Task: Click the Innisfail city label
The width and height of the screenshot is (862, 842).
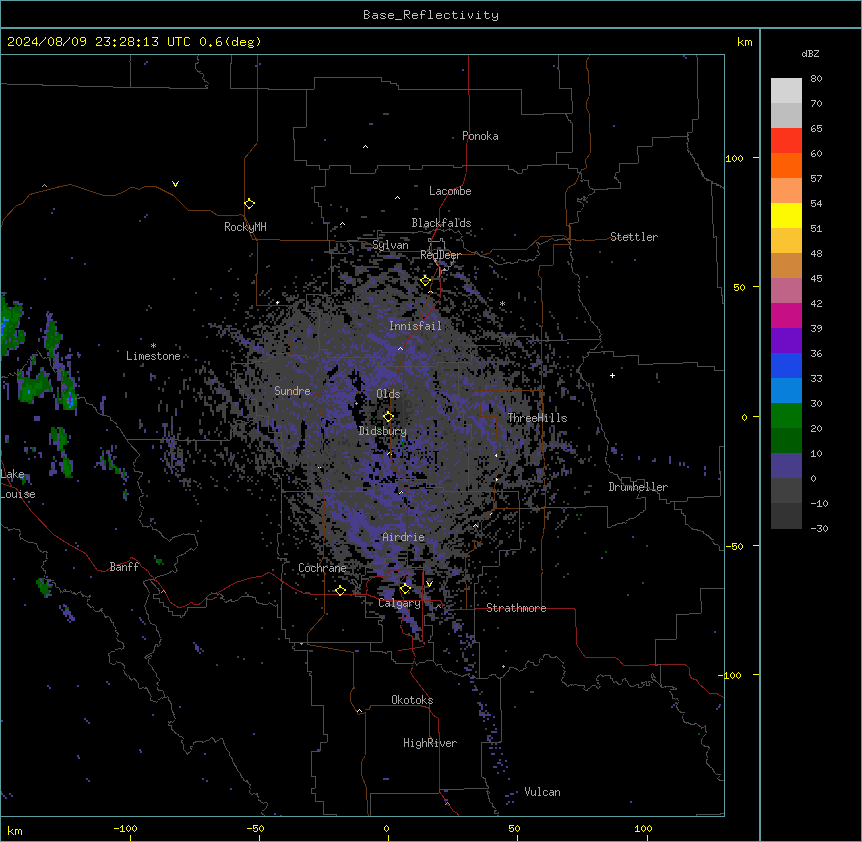Action: (x=415, y=326)
